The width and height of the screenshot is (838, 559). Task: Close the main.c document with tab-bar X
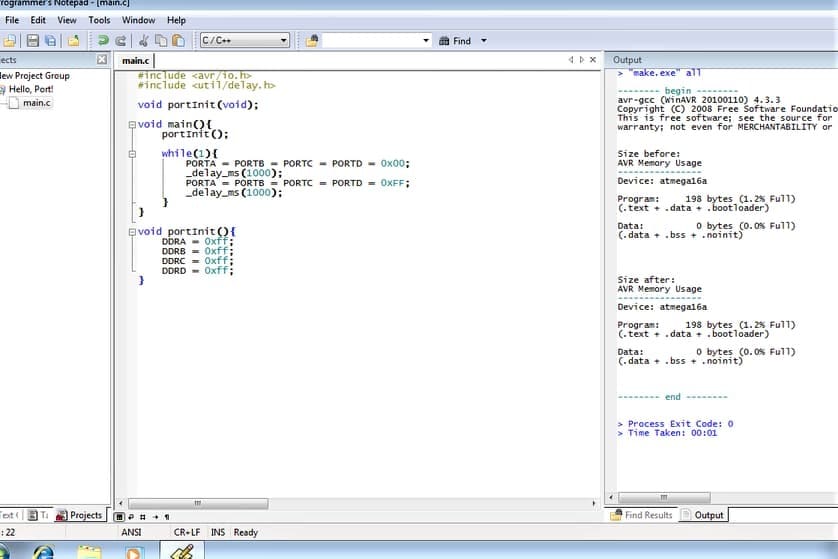coord(593,60)
